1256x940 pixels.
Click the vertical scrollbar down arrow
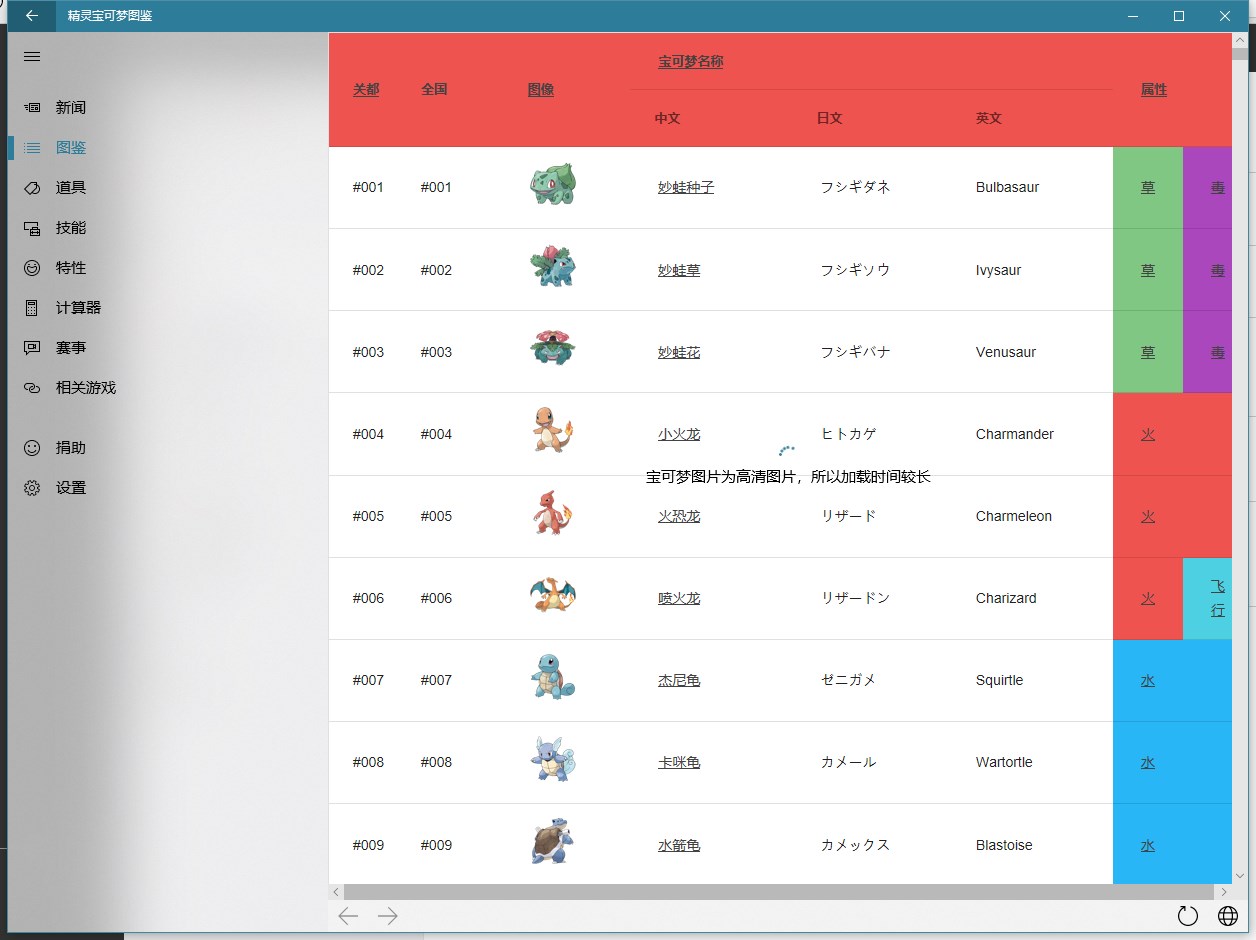[x=1240, y=876]
